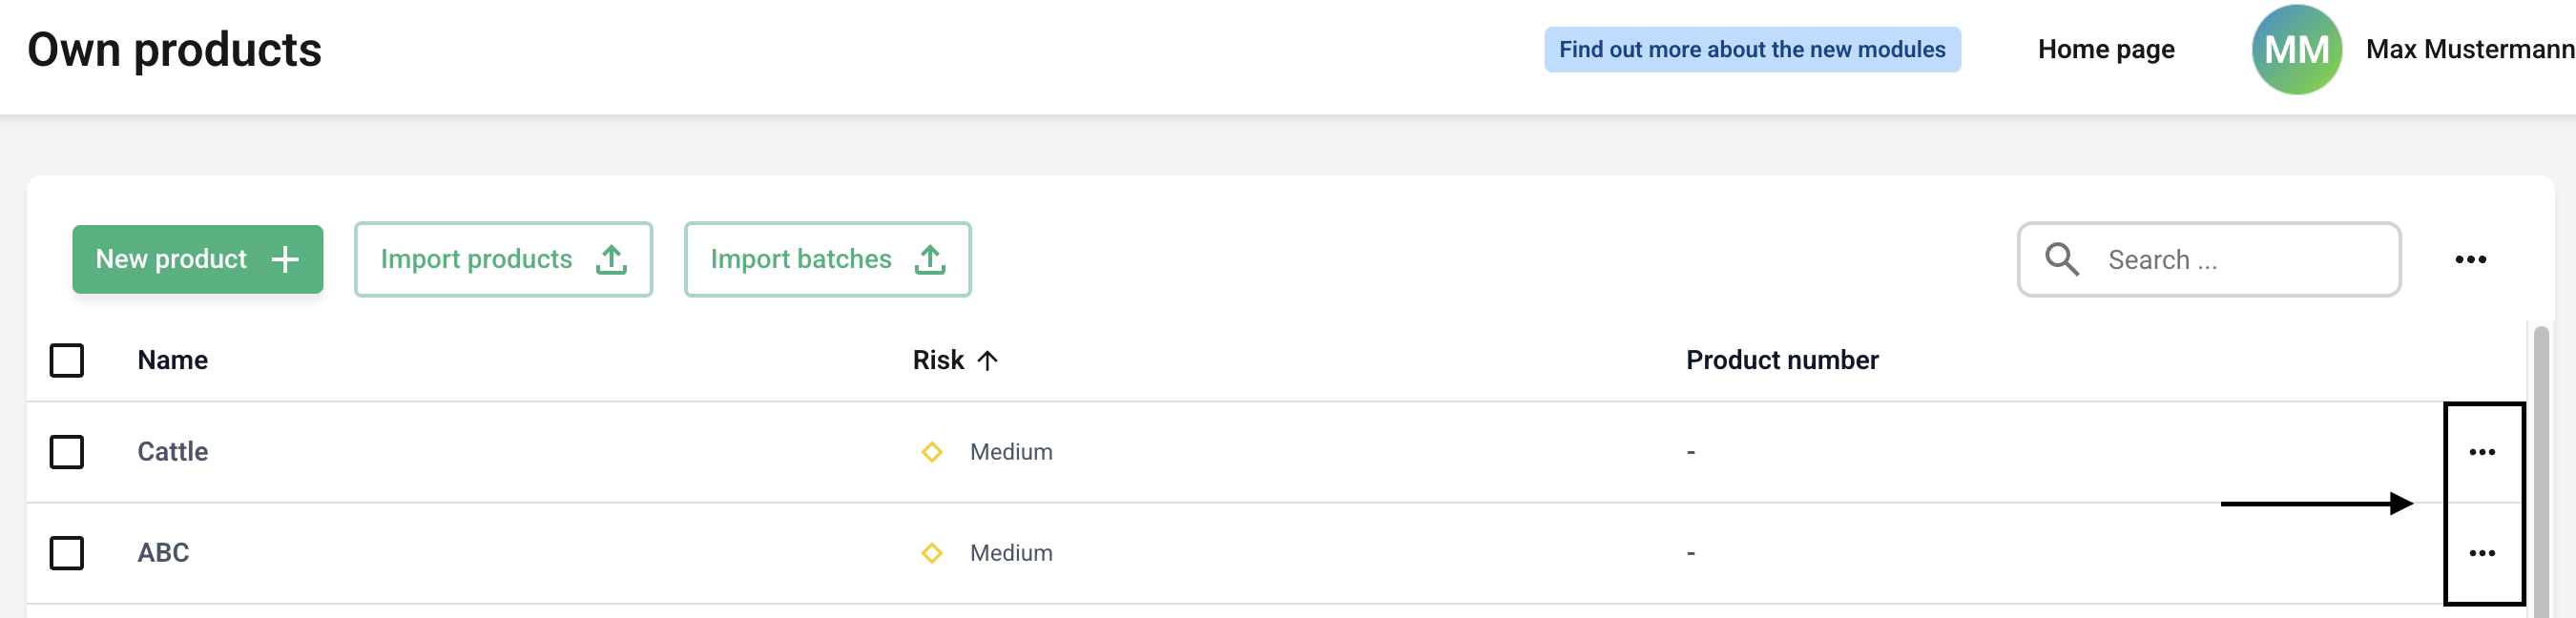The image size is (2576, 618).
Task: Check the ABC row checkbox
Action: coord(67,553)
